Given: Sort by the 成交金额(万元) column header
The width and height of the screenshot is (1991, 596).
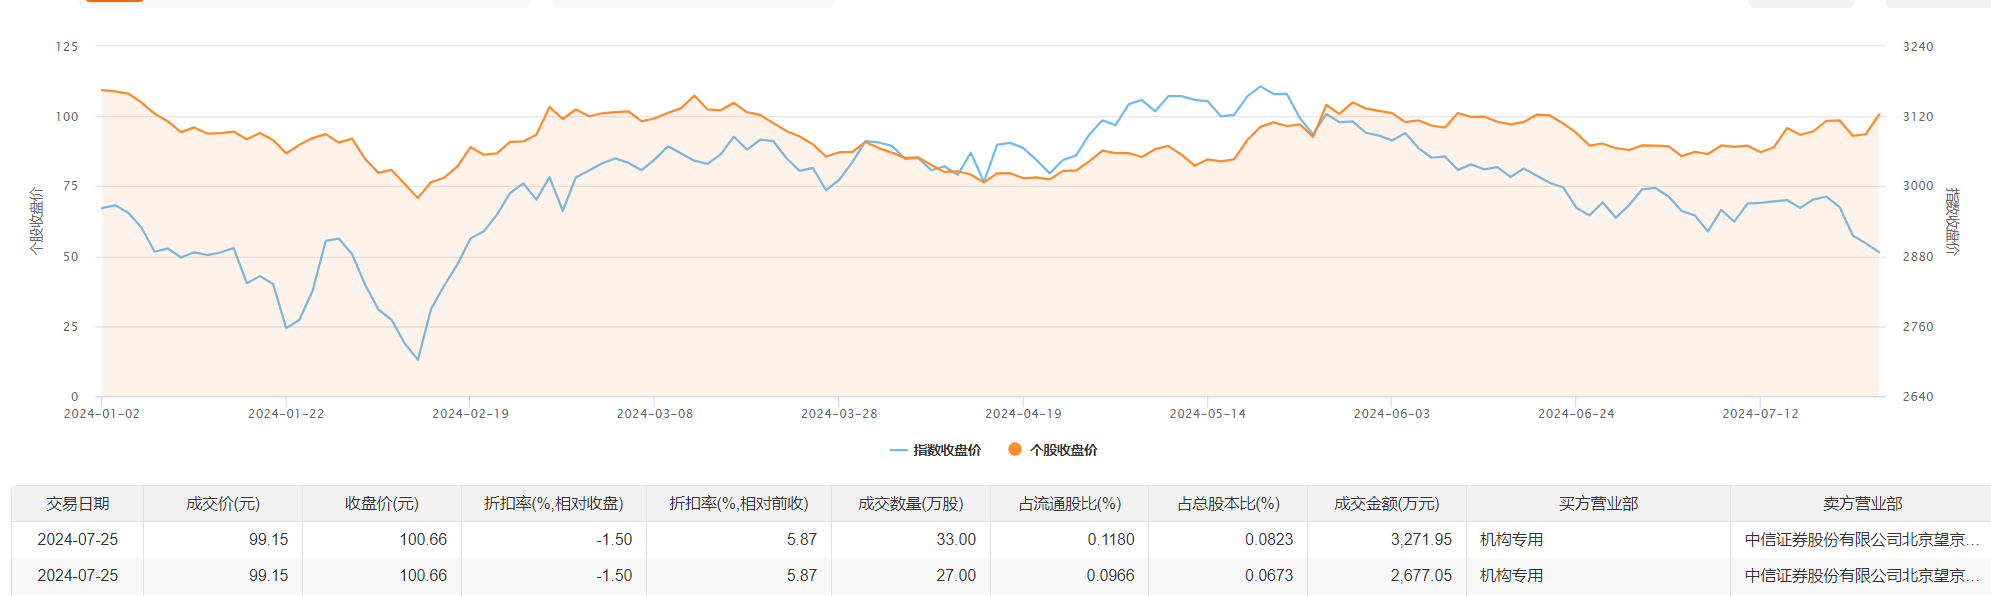Looking at the screenshot, I should [x=1387, y=504].
